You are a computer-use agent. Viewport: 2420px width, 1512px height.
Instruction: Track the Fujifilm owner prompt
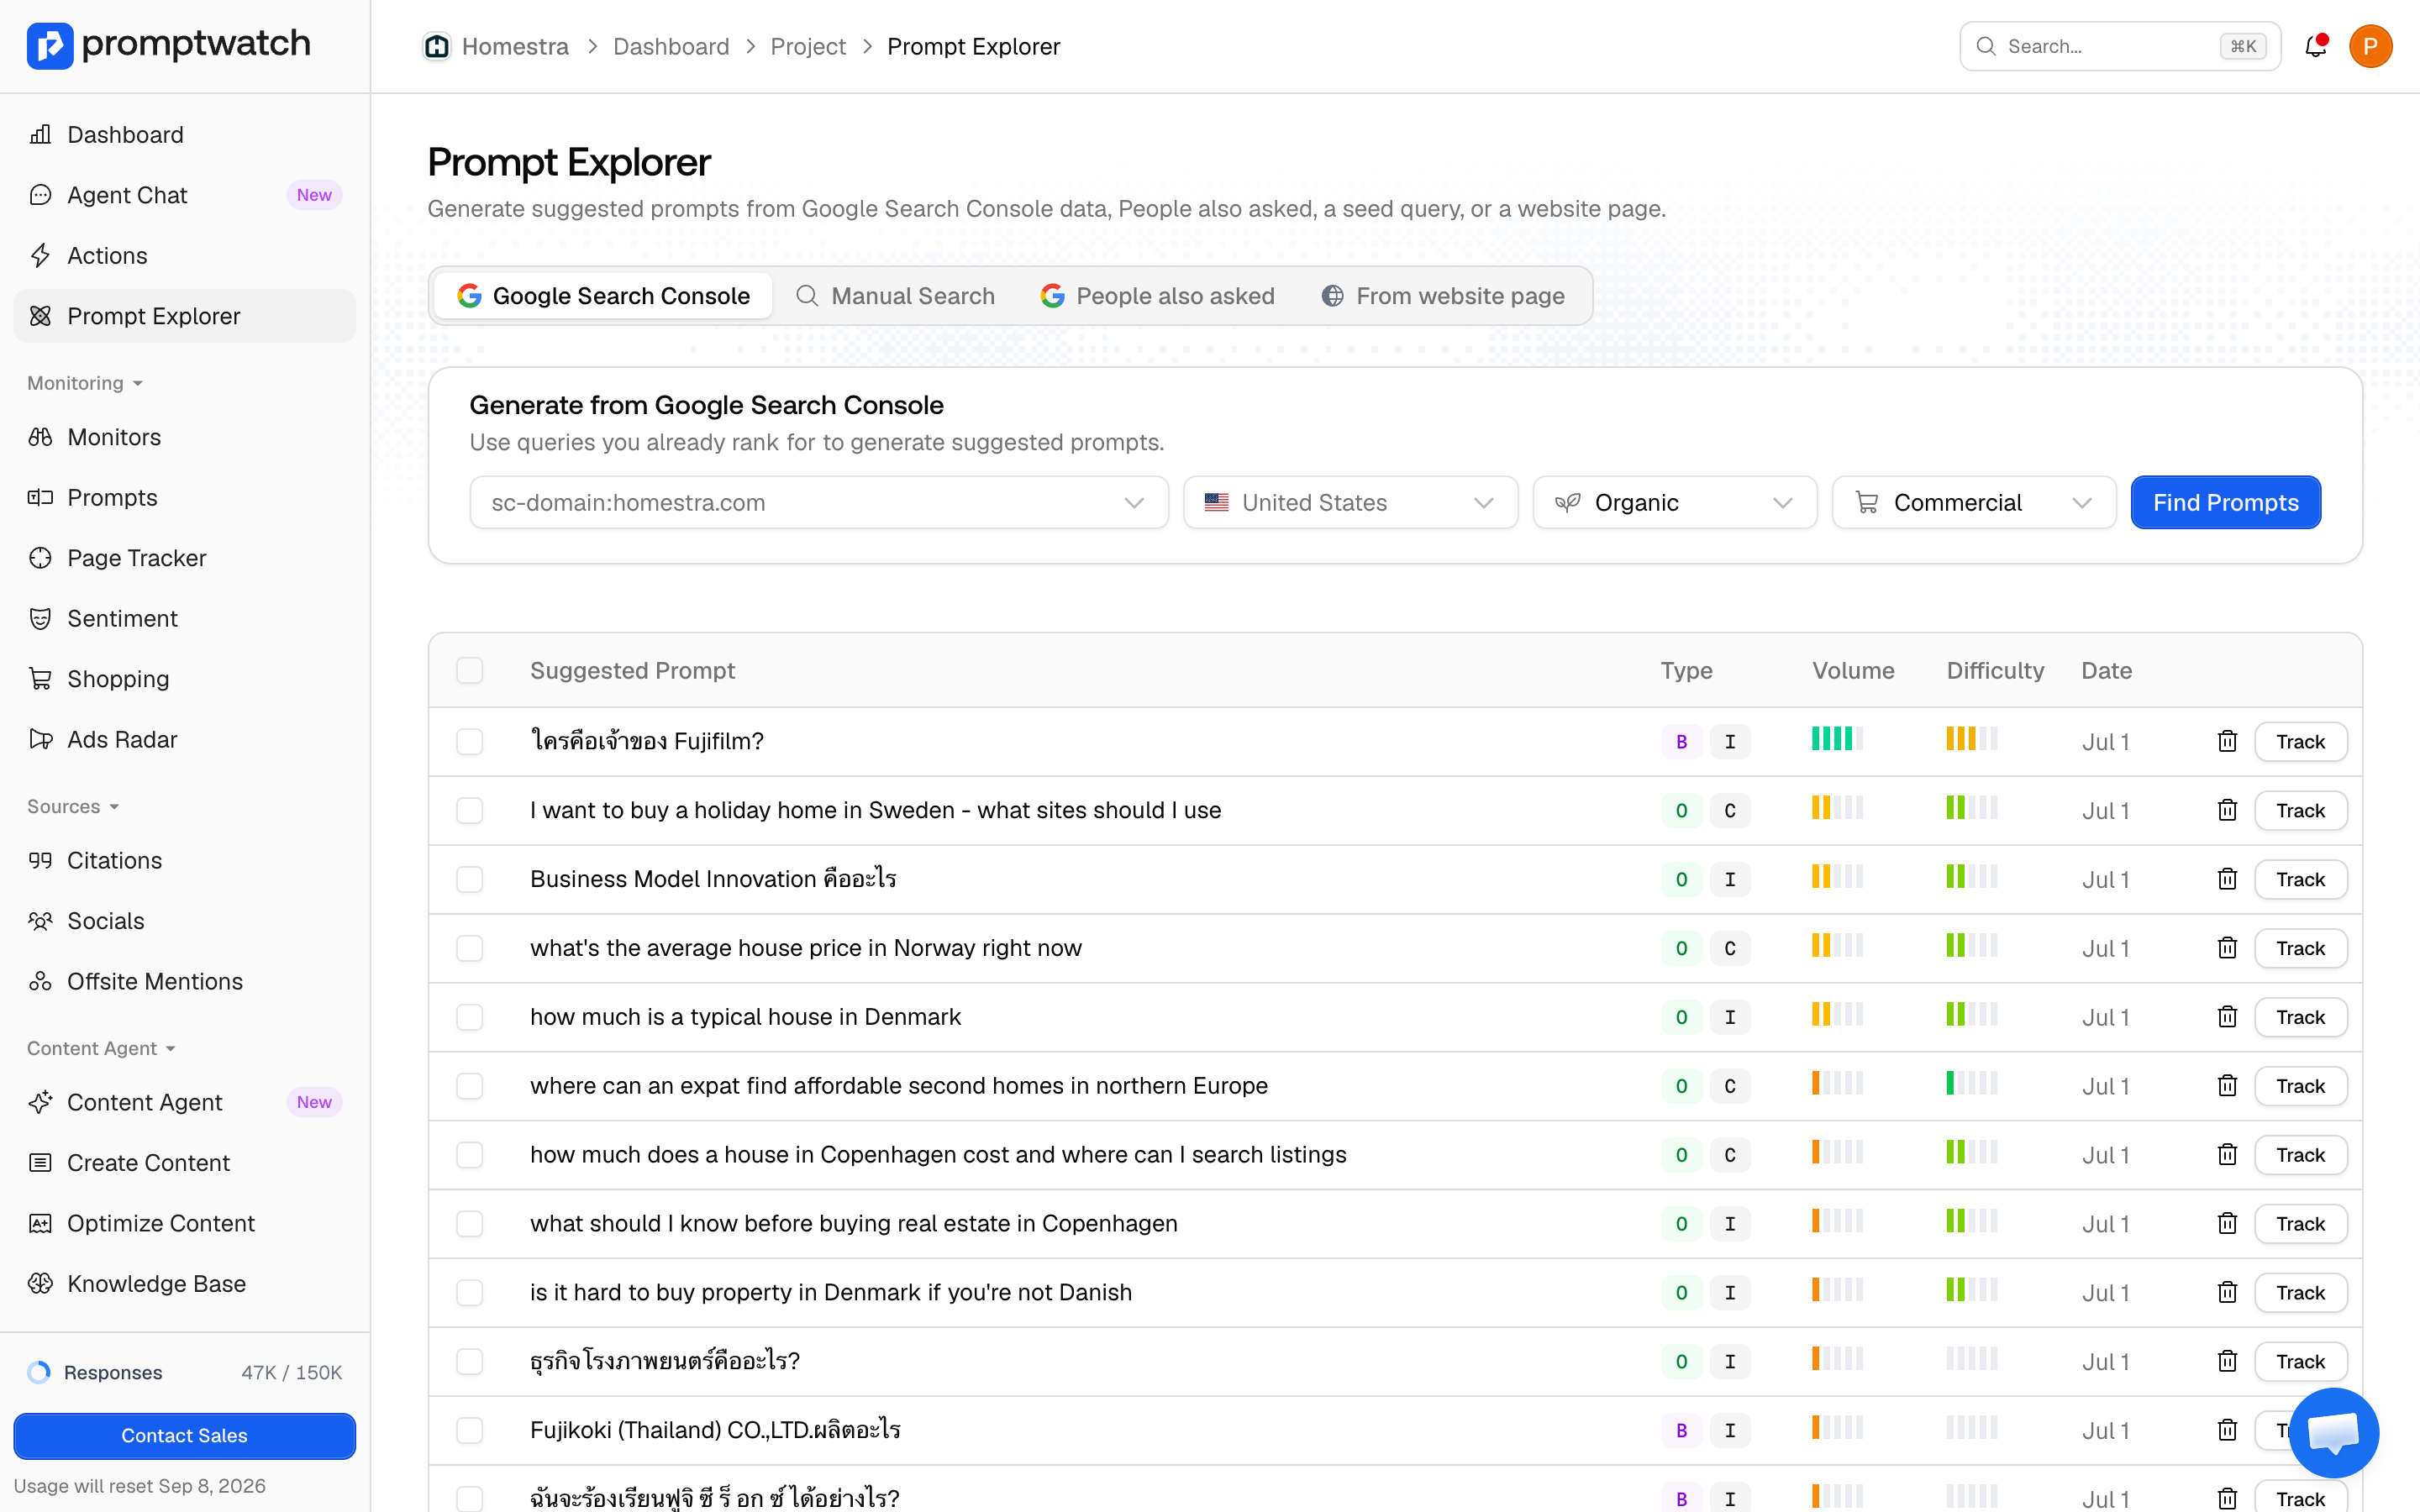2300,741
